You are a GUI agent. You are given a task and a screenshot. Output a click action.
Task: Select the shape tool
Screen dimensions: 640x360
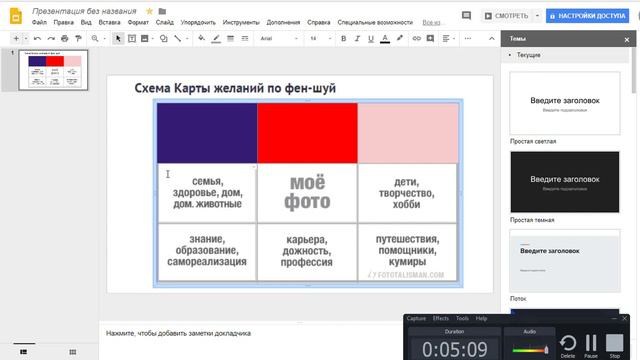coord(164,38)
